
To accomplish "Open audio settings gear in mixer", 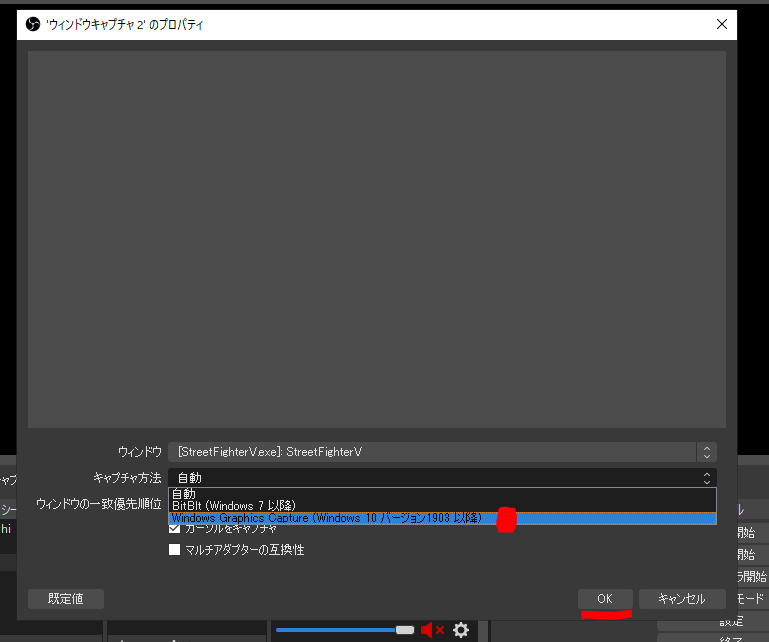I will point(461,630).
